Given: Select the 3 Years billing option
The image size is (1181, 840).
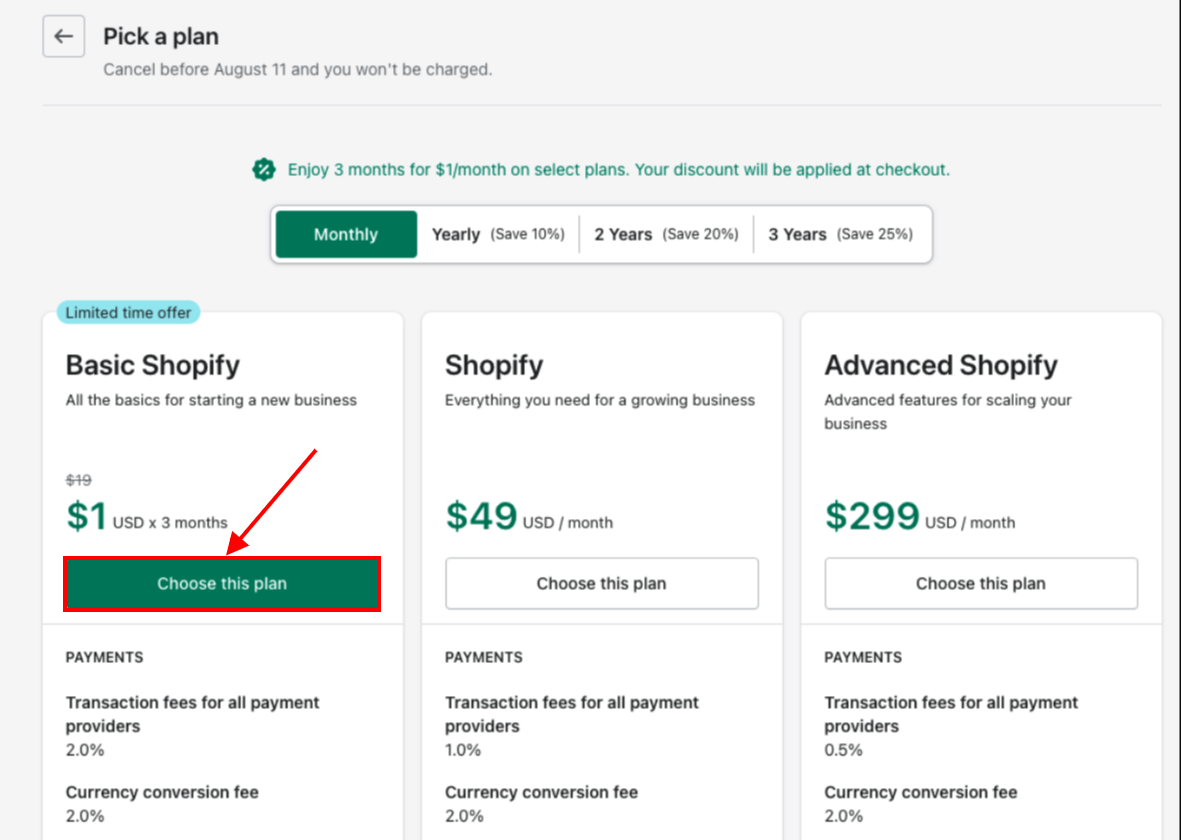Looking at the screenshot, I should coord(841,234).
